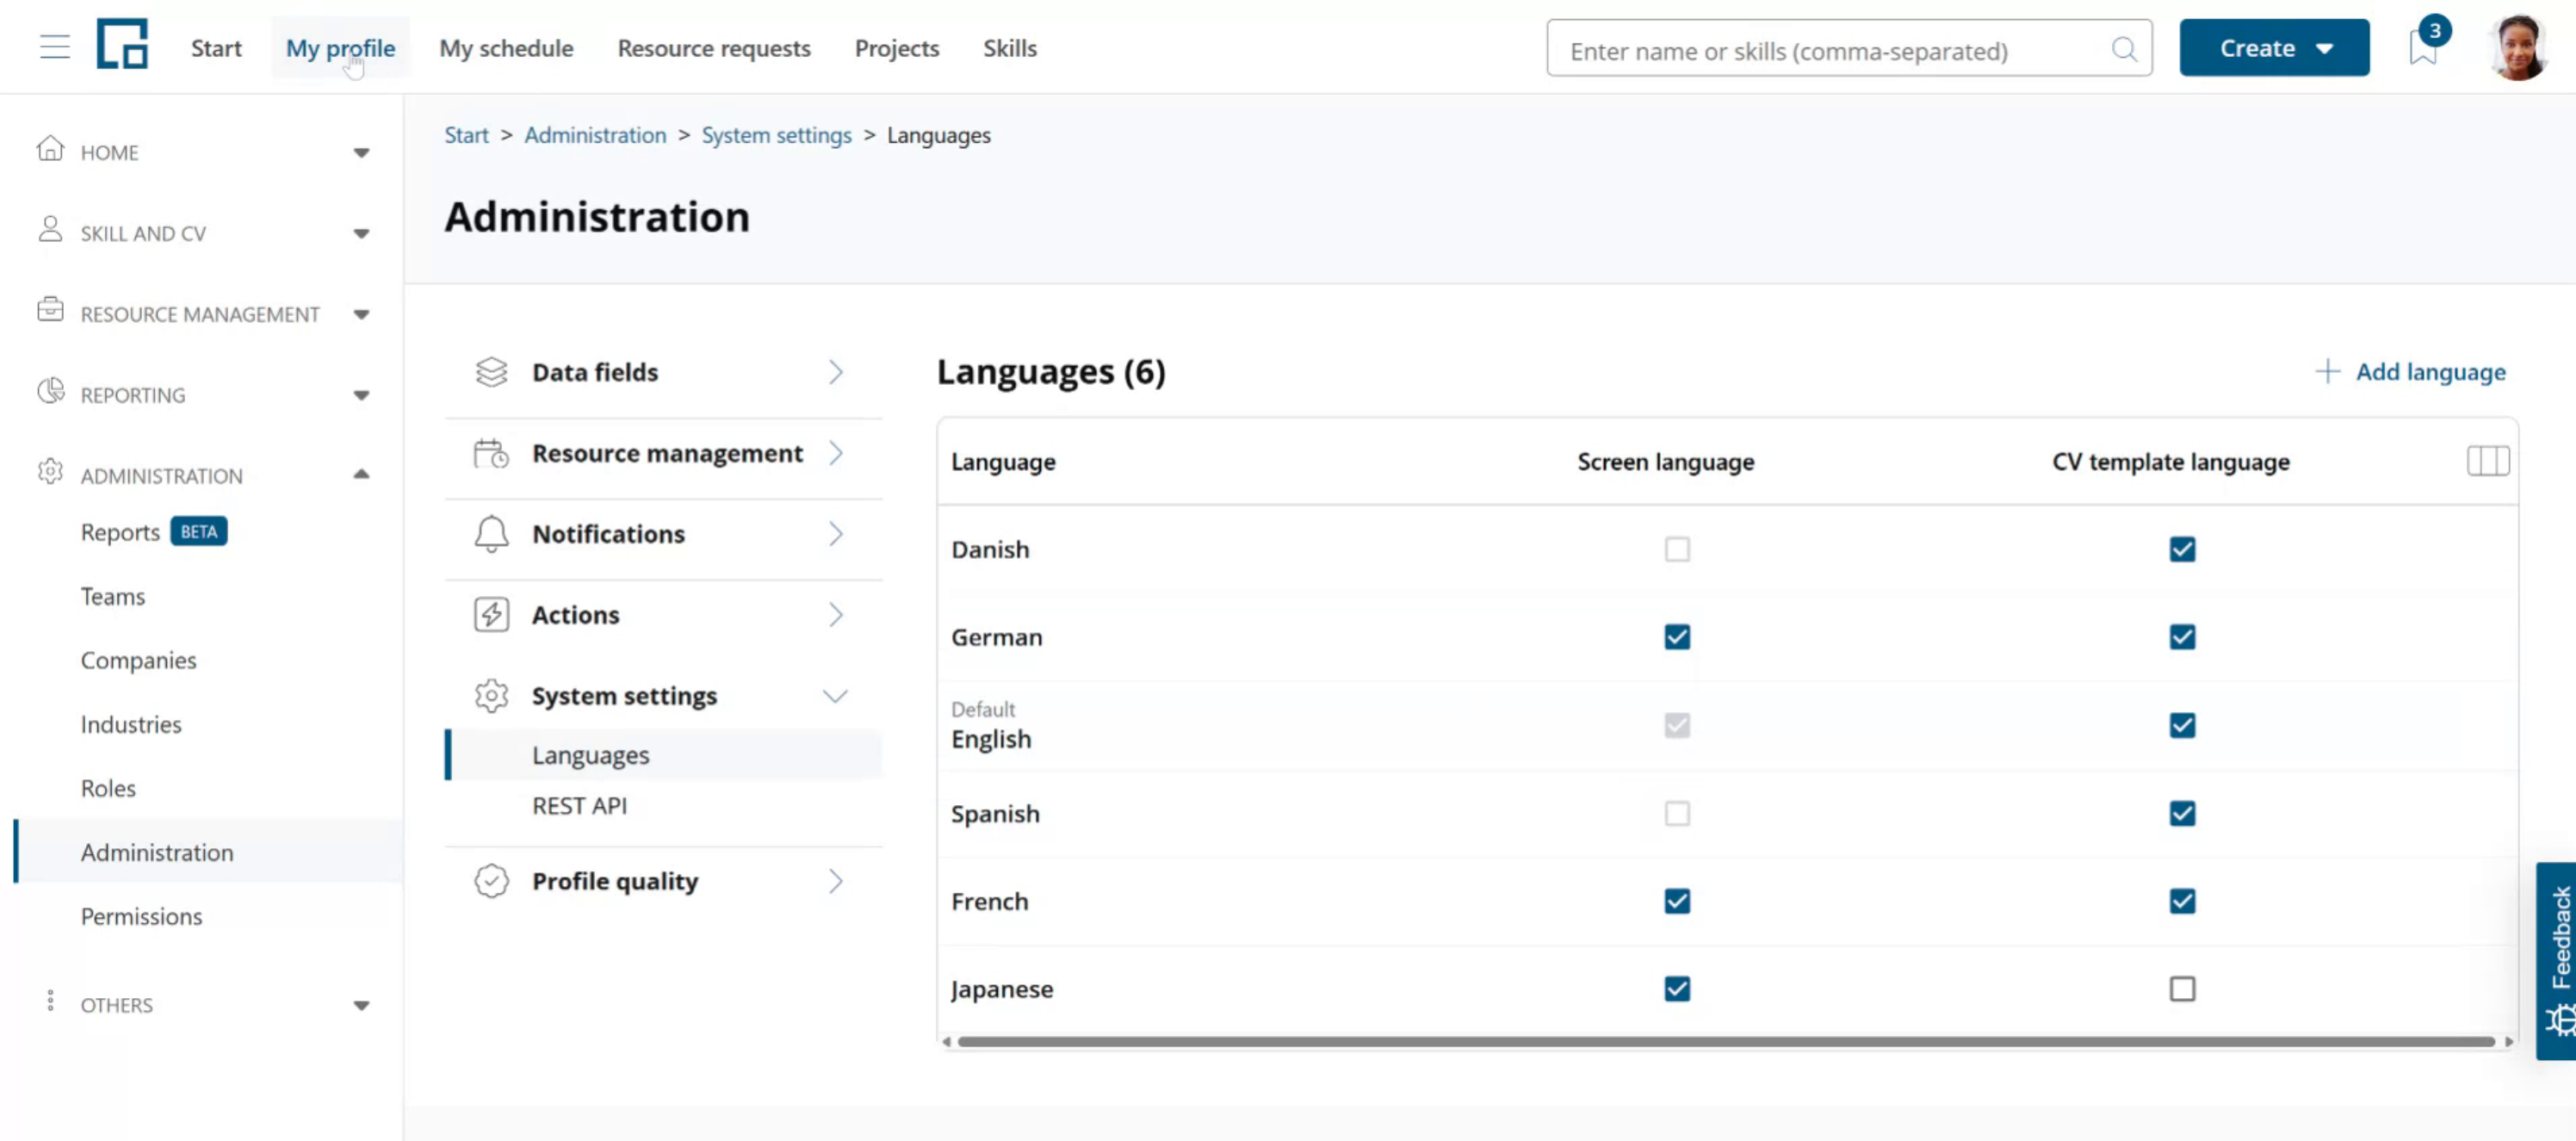Click the Add language link
Screen dimensions: 2576x1141
click(x=2410, y=372)
